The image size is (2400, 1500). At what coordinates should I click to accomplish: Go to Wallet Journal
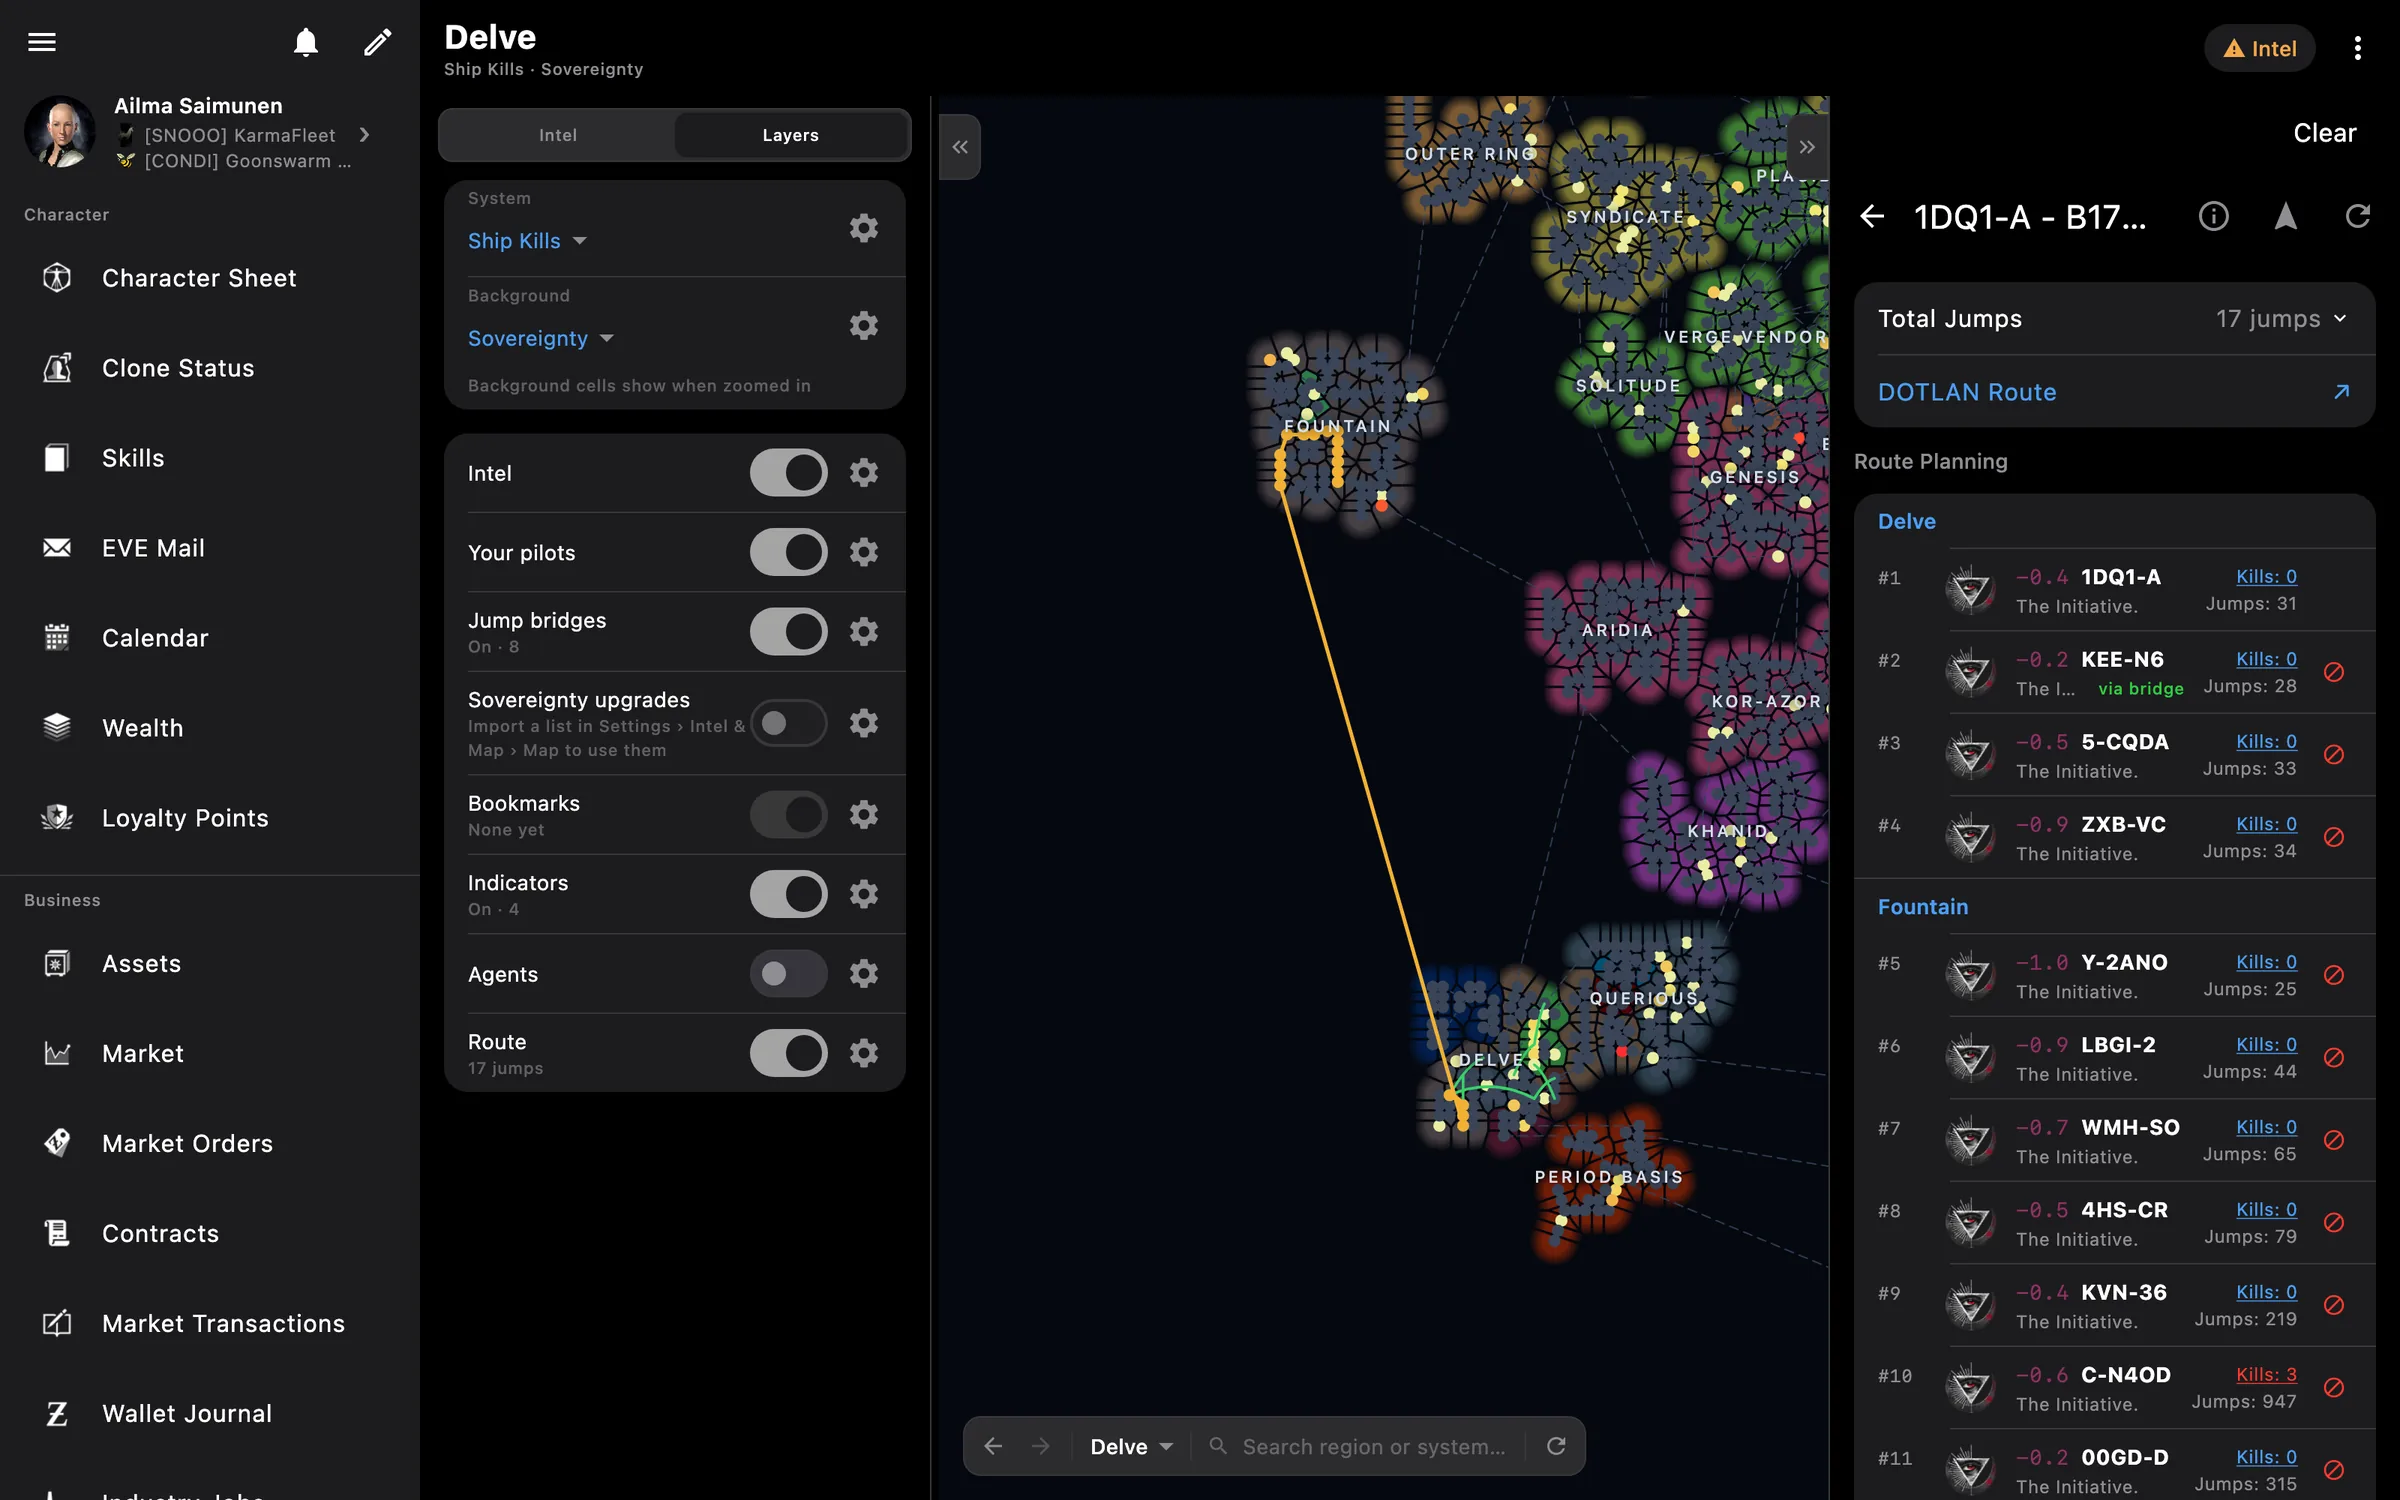pos(210,1413)
